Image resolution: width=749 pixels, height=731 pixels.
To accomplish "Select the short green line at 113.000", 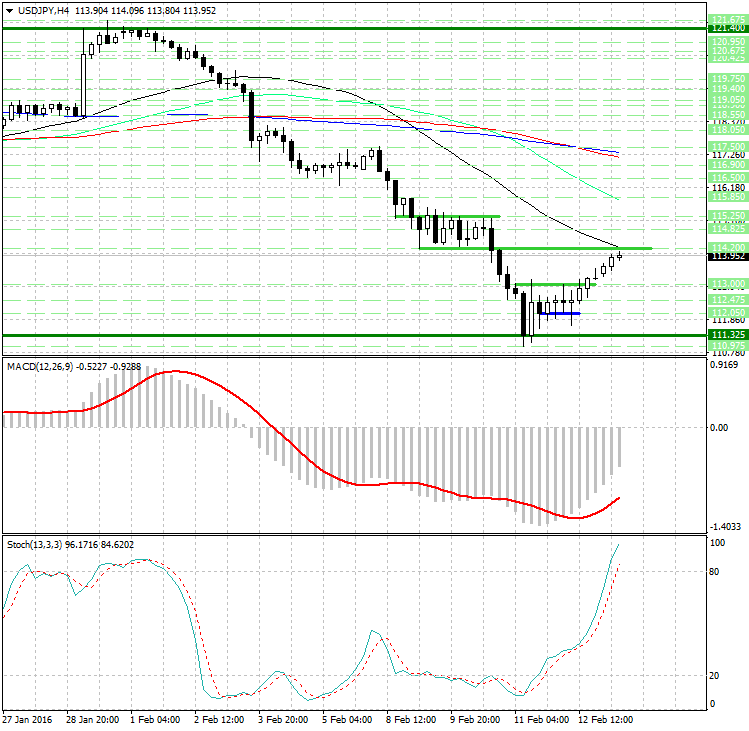I will (x=555, y=284).
